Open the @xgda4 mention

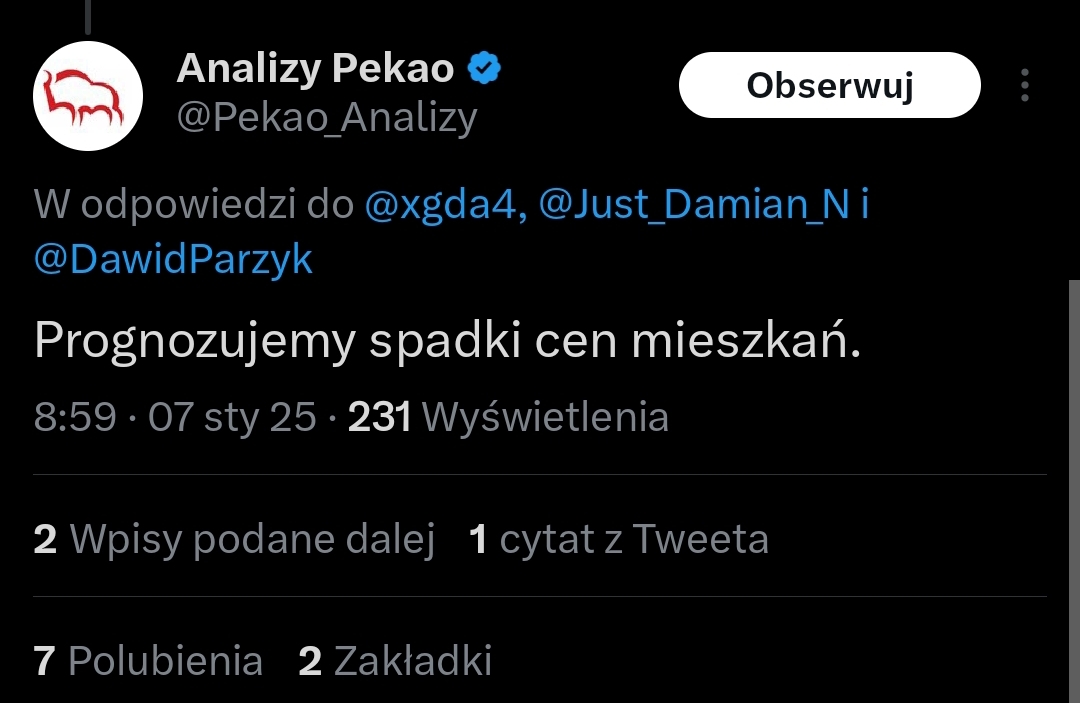click(441, 205)
